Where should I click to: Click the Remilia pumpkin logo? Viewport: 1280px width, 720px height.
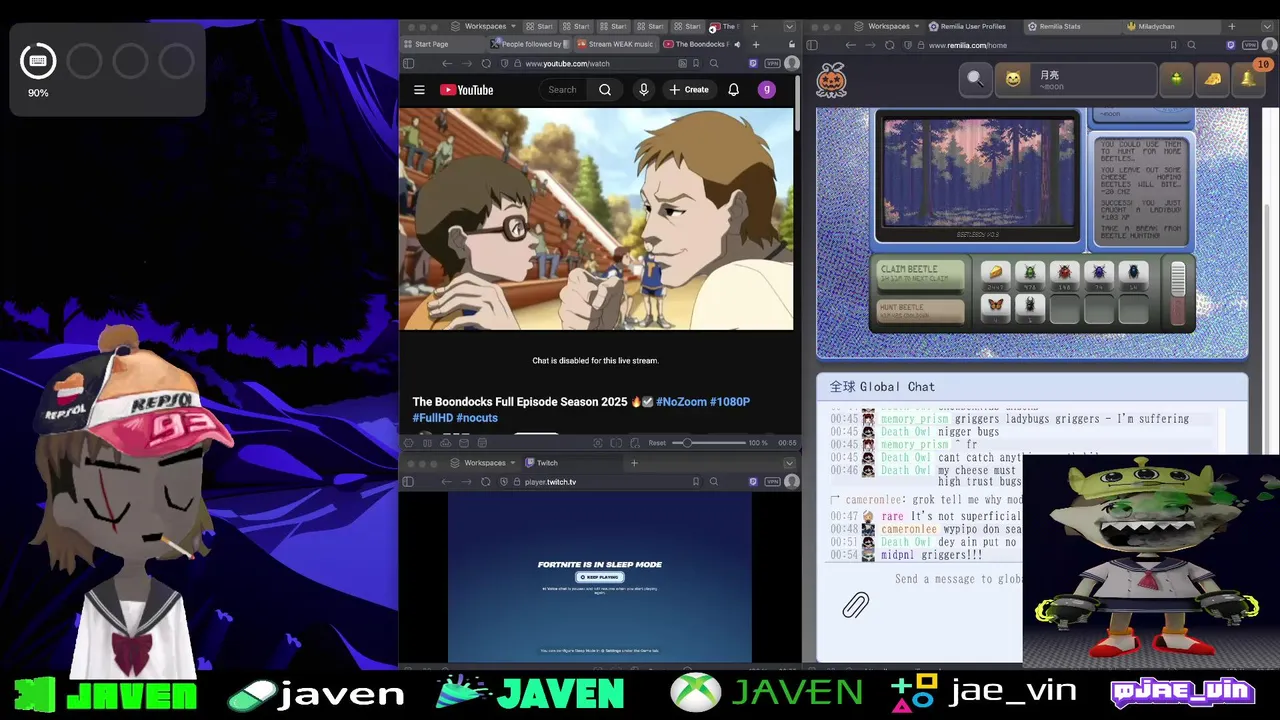(x=832, y=79)
